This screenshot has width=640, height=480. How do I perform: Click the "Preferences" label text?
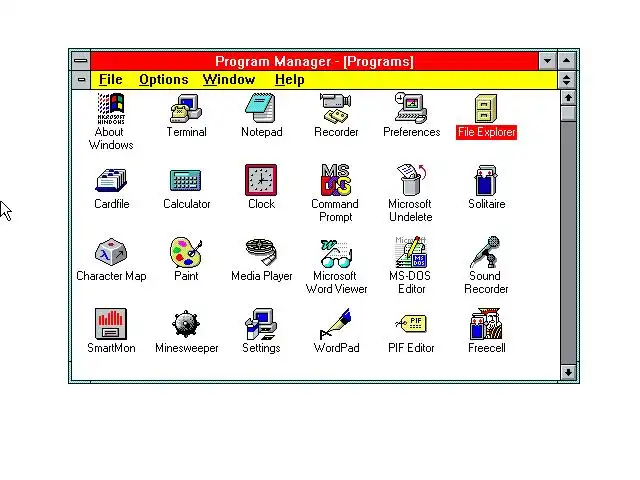coord(411,132)
